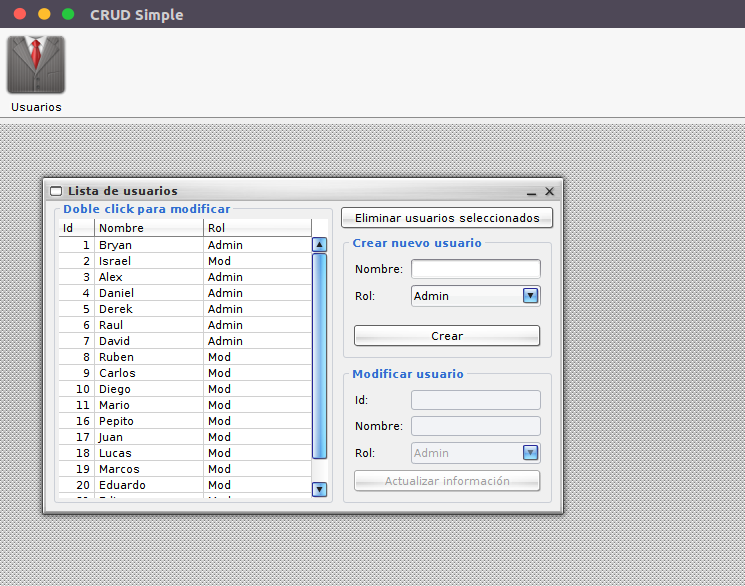
Task: Sort table by the Rol column header
Action: click(258, 228)
